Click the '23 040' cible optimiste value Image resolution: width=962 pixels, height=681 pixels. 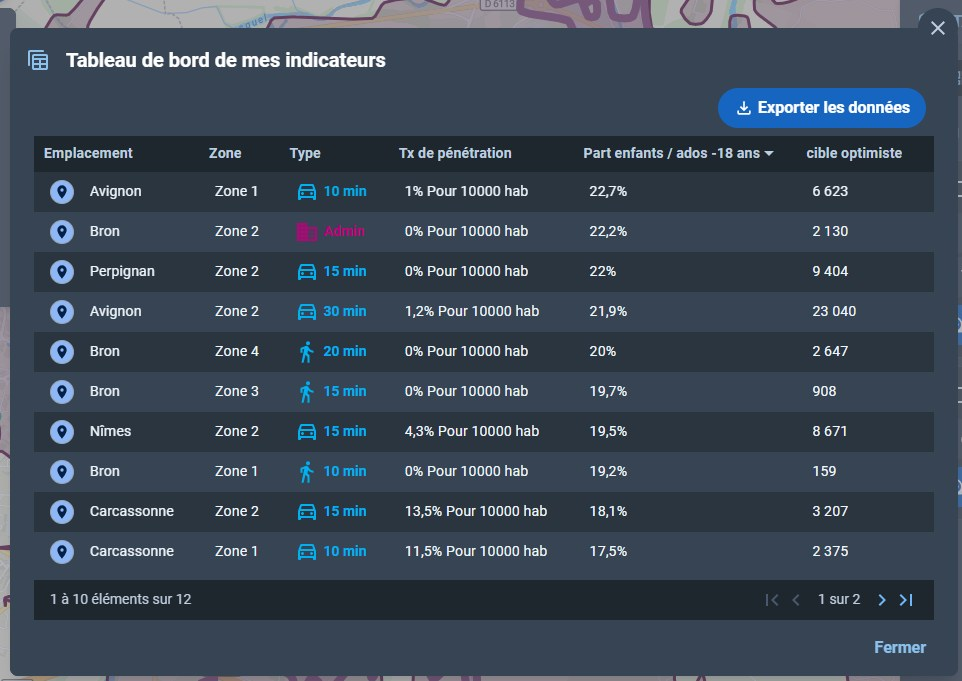pyautogui.click(x=834, y=312)
